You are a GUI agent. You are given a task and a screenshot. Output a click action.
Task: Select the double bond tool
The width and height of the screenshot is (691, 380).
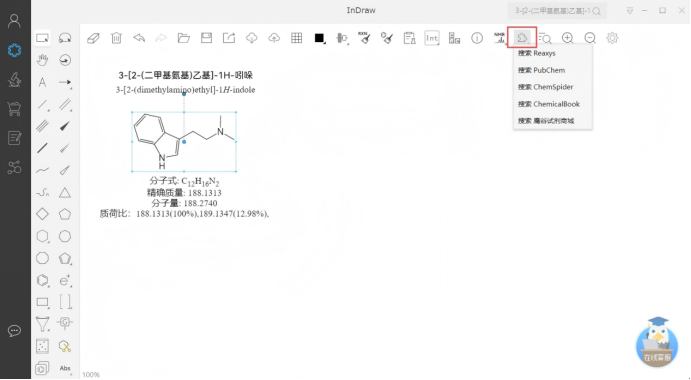65,104
